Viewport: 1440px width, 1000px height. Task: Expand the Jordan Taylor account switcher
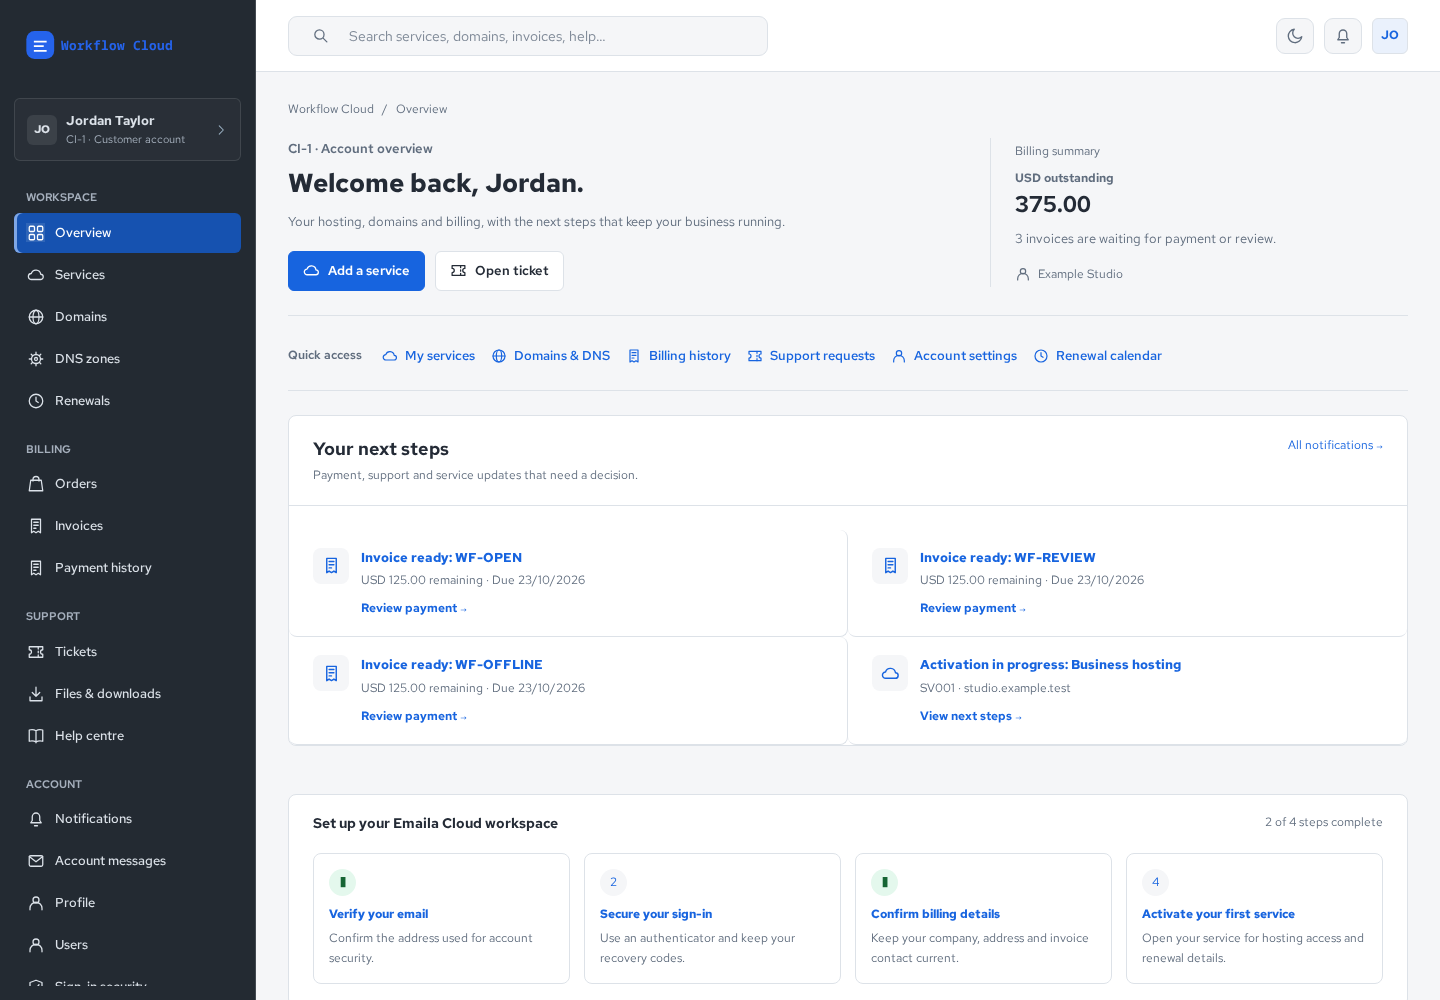click(x=127, y=129)
